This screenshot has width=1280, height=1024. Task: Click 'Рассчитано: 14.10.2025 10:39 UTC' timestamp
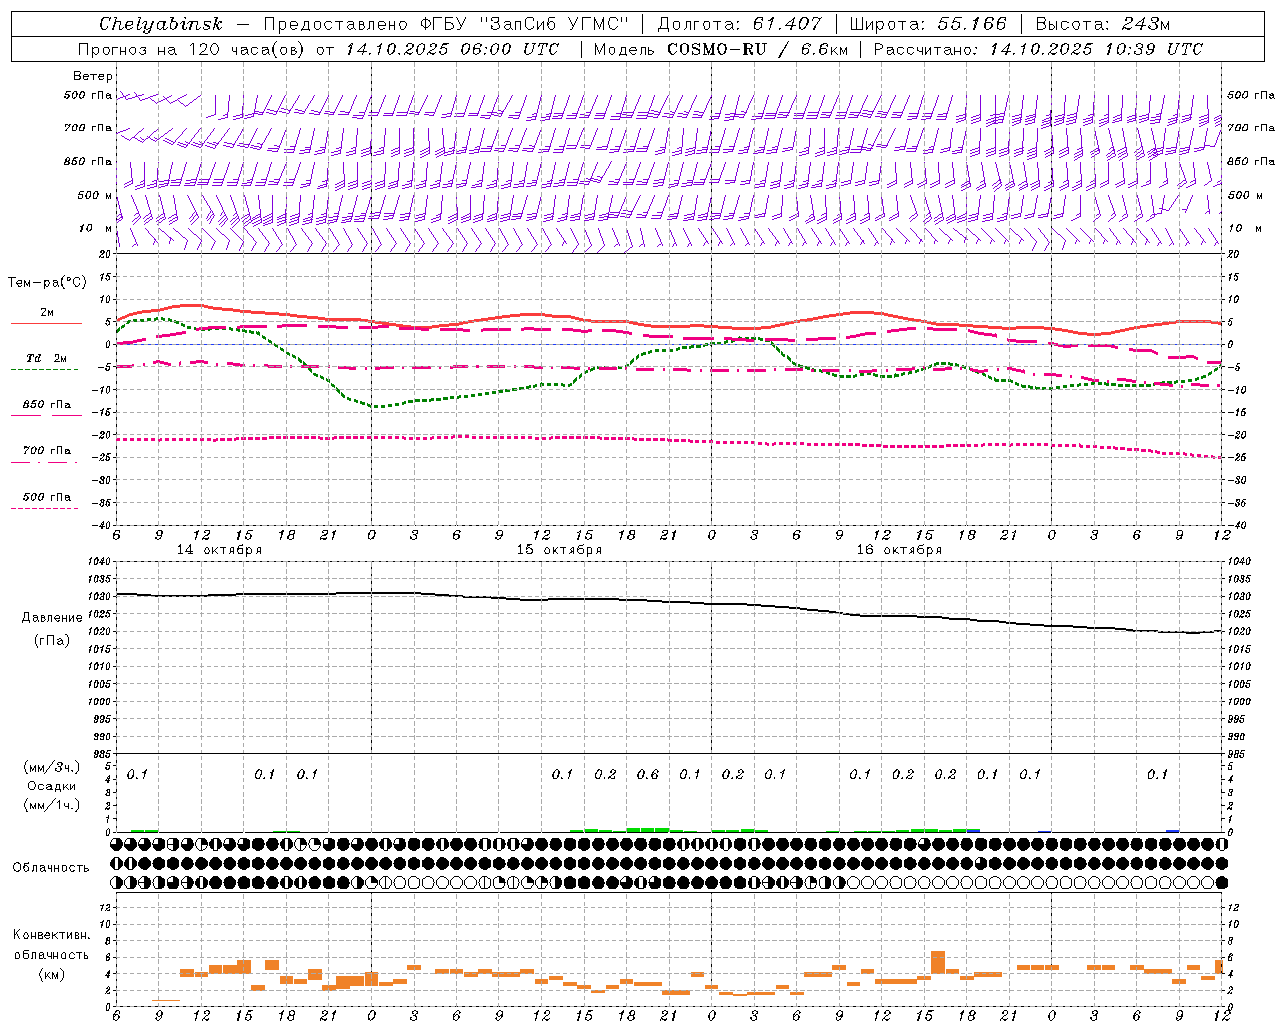point(1038,49)
